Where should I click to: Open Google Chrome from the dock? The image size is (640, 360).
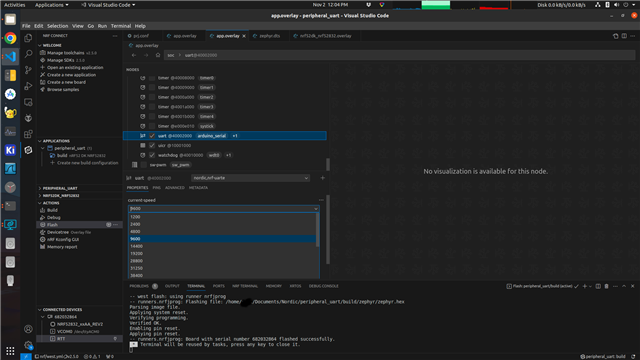tap(10, 38)
